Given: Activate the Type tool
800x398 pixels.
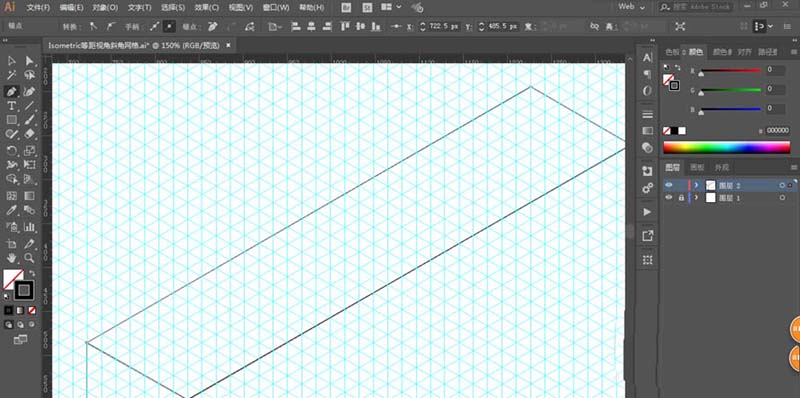Looking at the screenshot, I should pos(11,106).
